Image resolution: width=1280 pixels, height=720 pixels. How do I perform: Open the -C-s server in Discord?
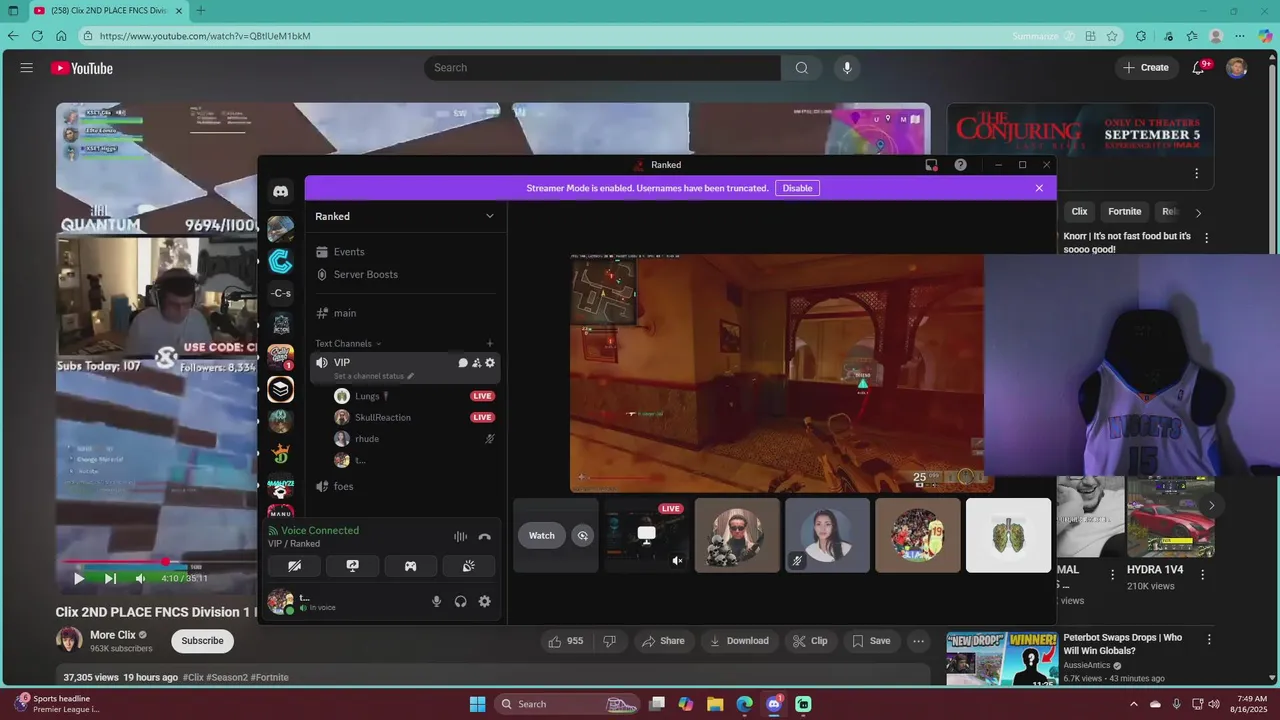[281, 293]
